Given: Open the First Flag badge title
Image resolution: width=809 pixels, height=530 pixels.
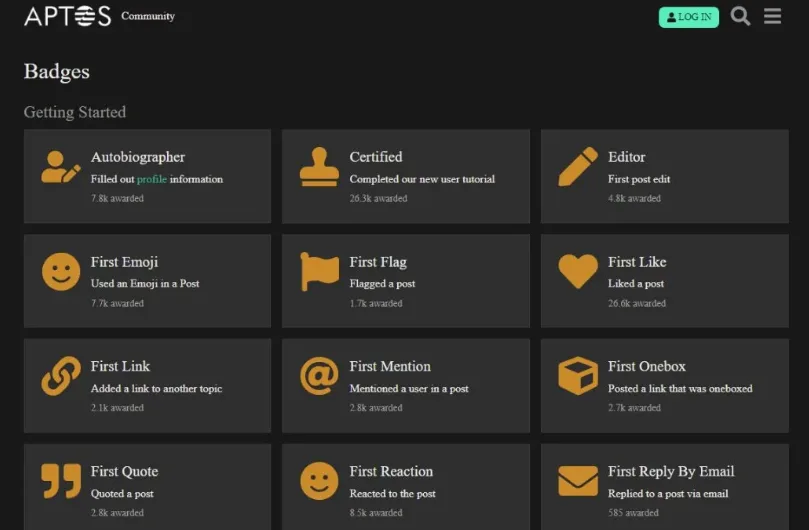Looking at the screenshot, I should (x=378, y=262).
